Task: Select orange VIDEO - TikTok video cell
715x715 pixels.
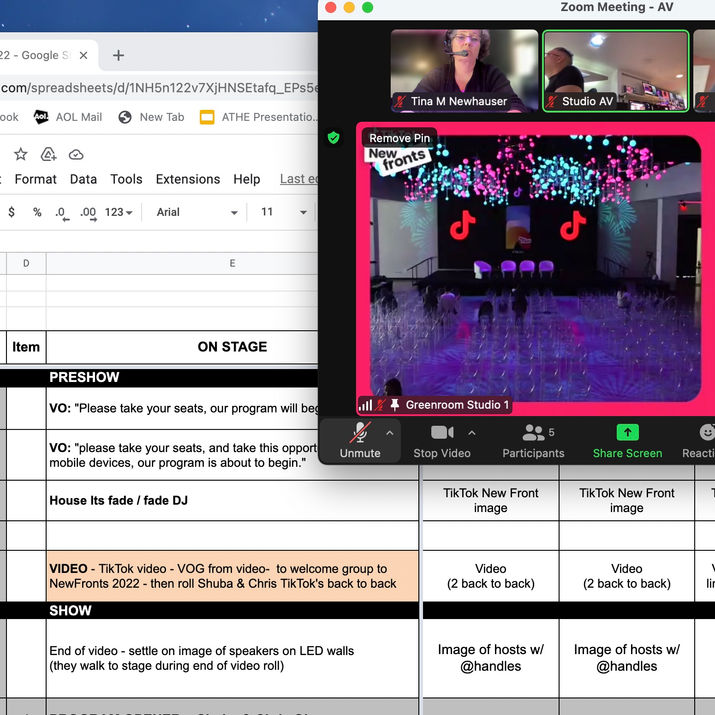Action: 232,576
